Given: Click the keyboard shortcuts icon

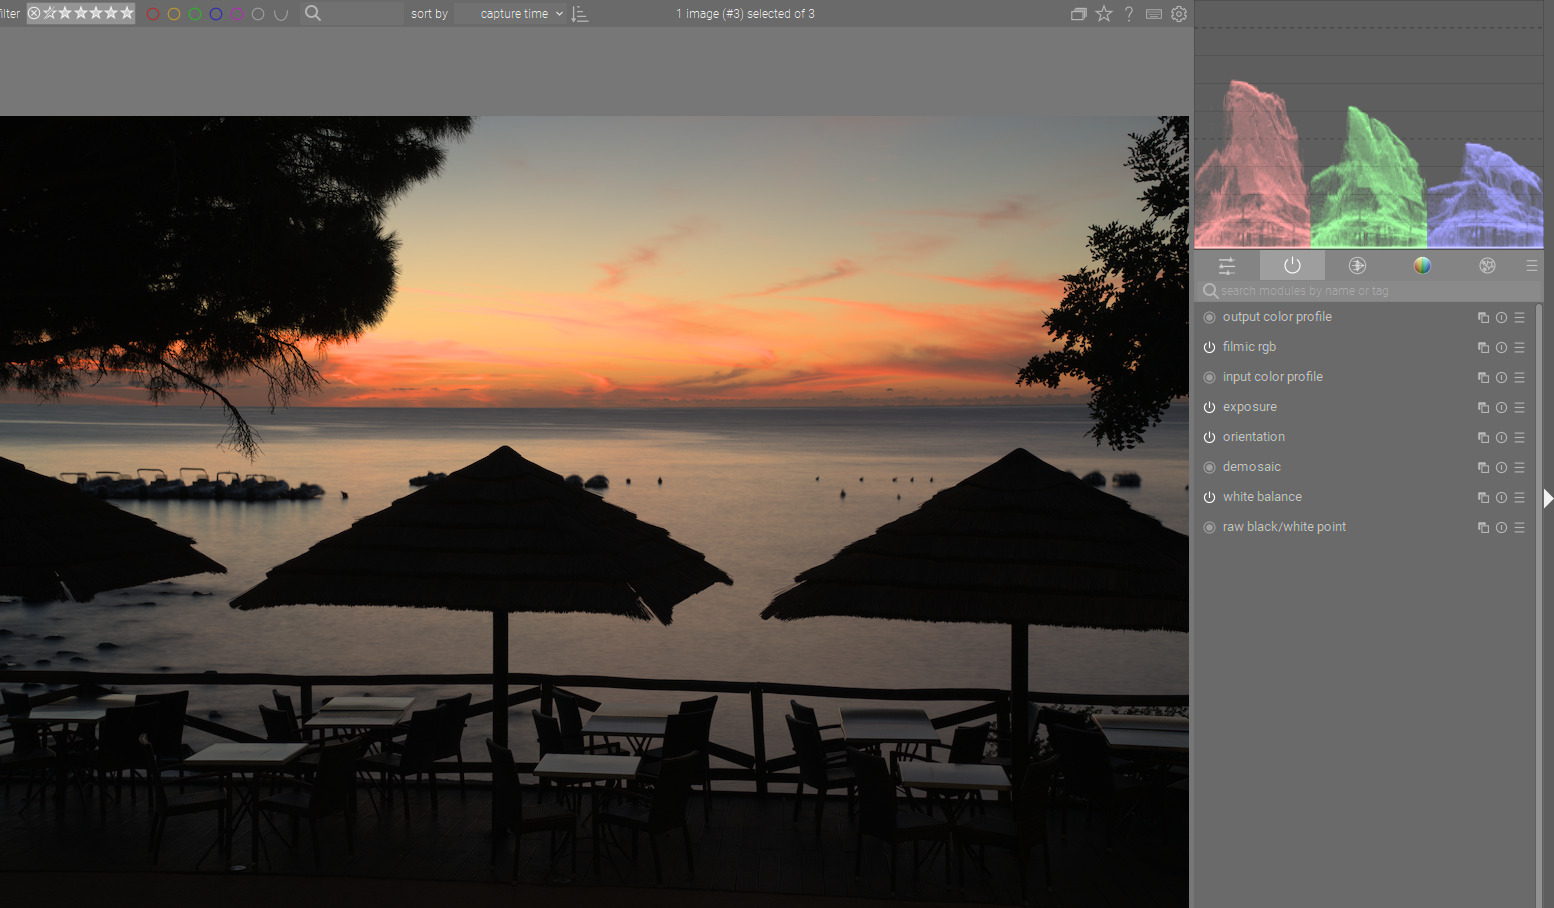Looking at the screenshot, I should (x=1153, y=14).
